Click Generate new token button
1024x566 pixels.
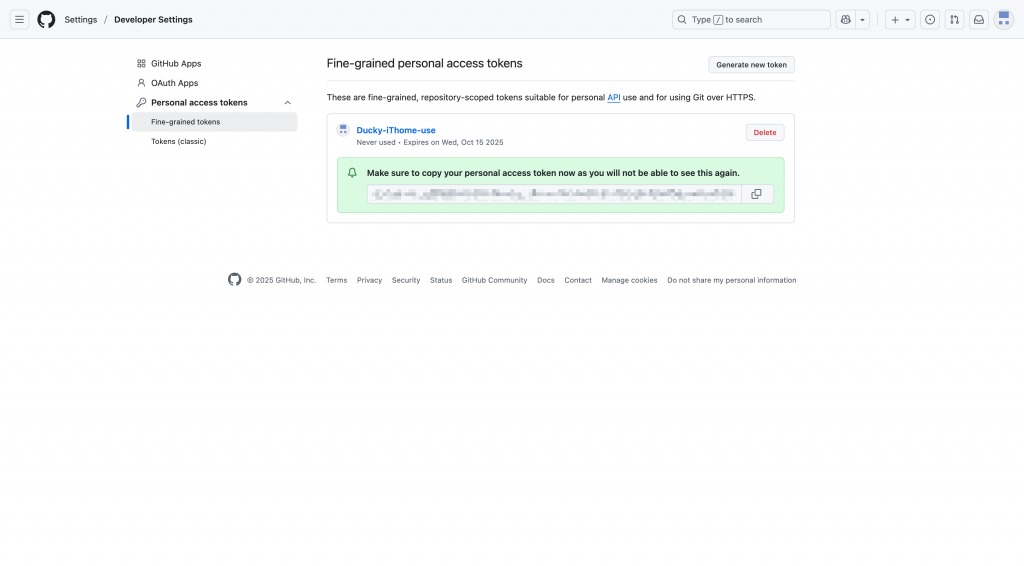coord(751,65)
